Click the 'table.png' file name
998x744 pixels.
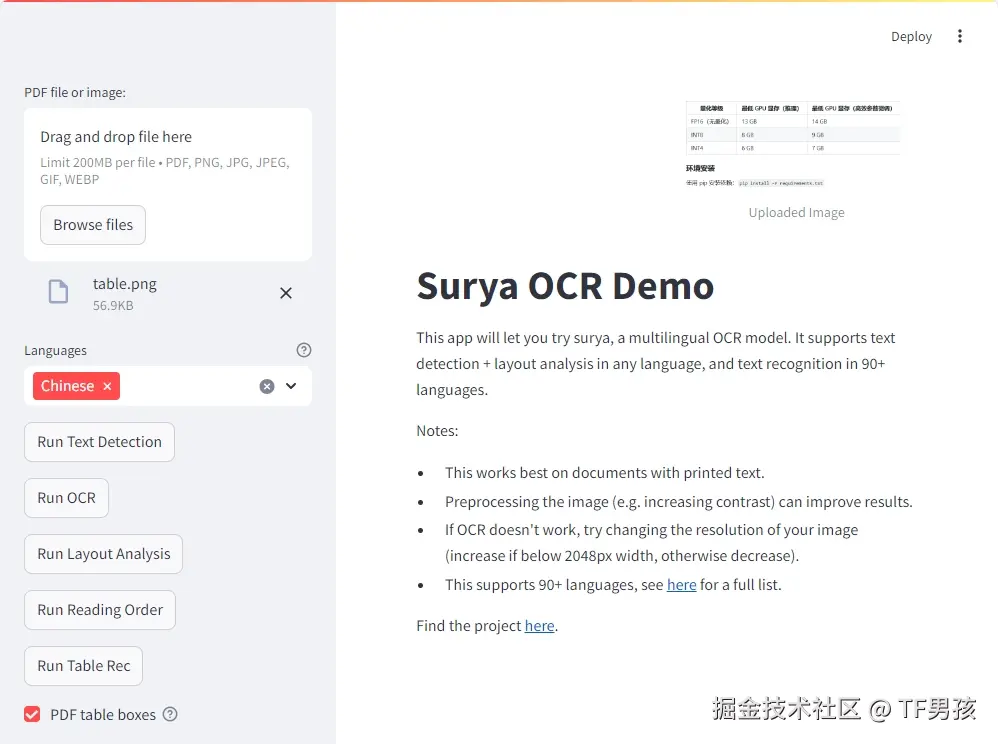coord(125,284)
